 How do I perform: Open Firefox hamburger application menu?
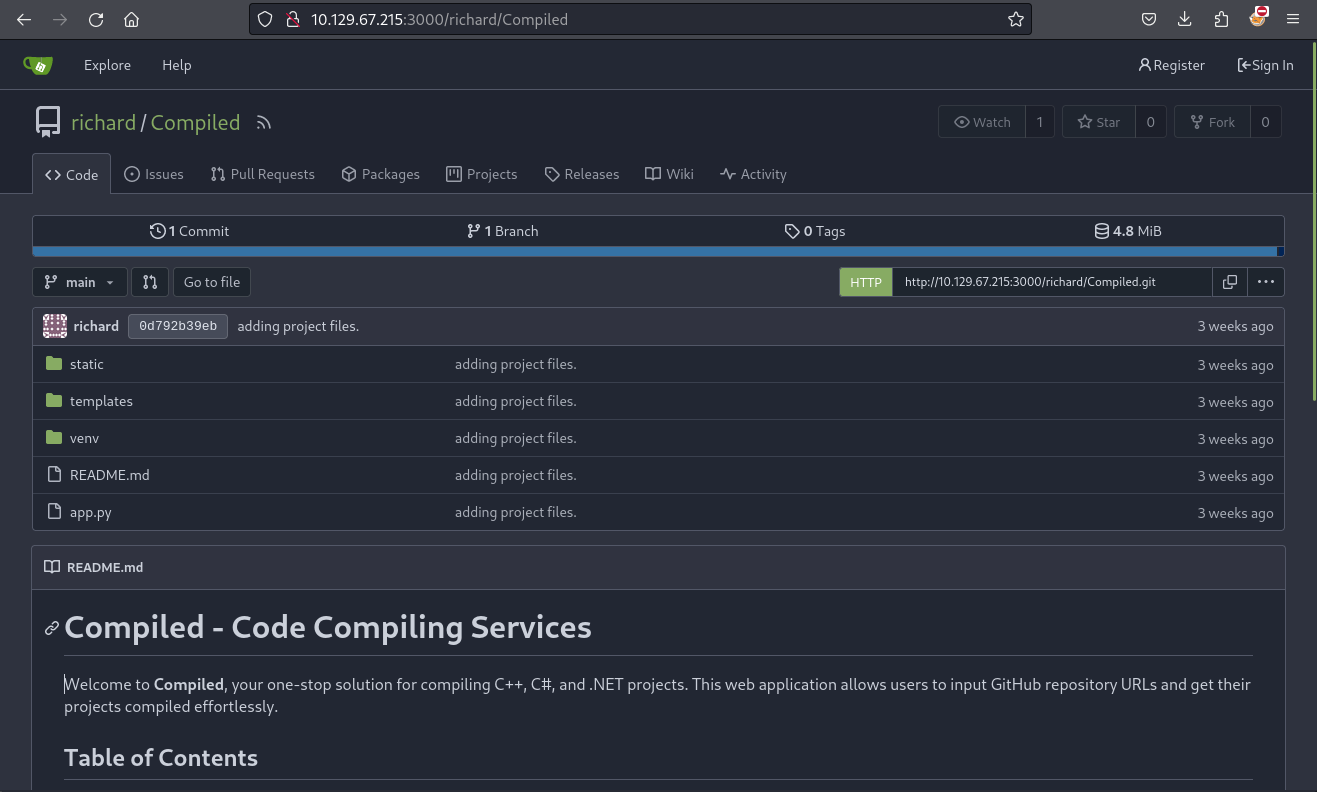[1293, 19]
